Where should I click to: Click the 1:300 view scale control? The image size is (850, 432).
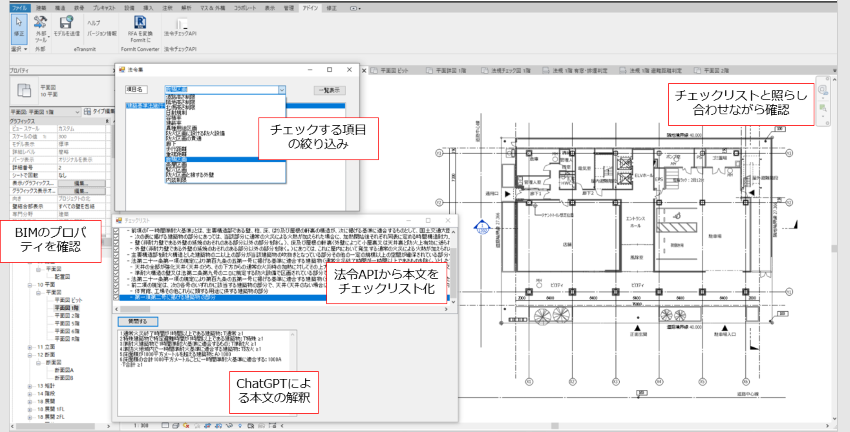pos(141,426)
